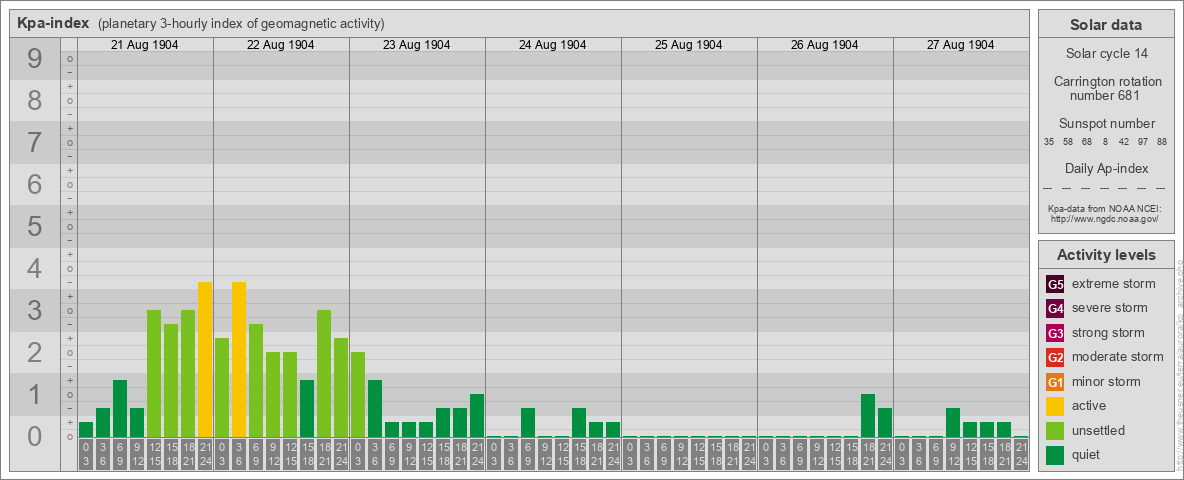Select the light green unsettled swatch
Screen dimensions: 1184x480
(x=1055, y=430)
